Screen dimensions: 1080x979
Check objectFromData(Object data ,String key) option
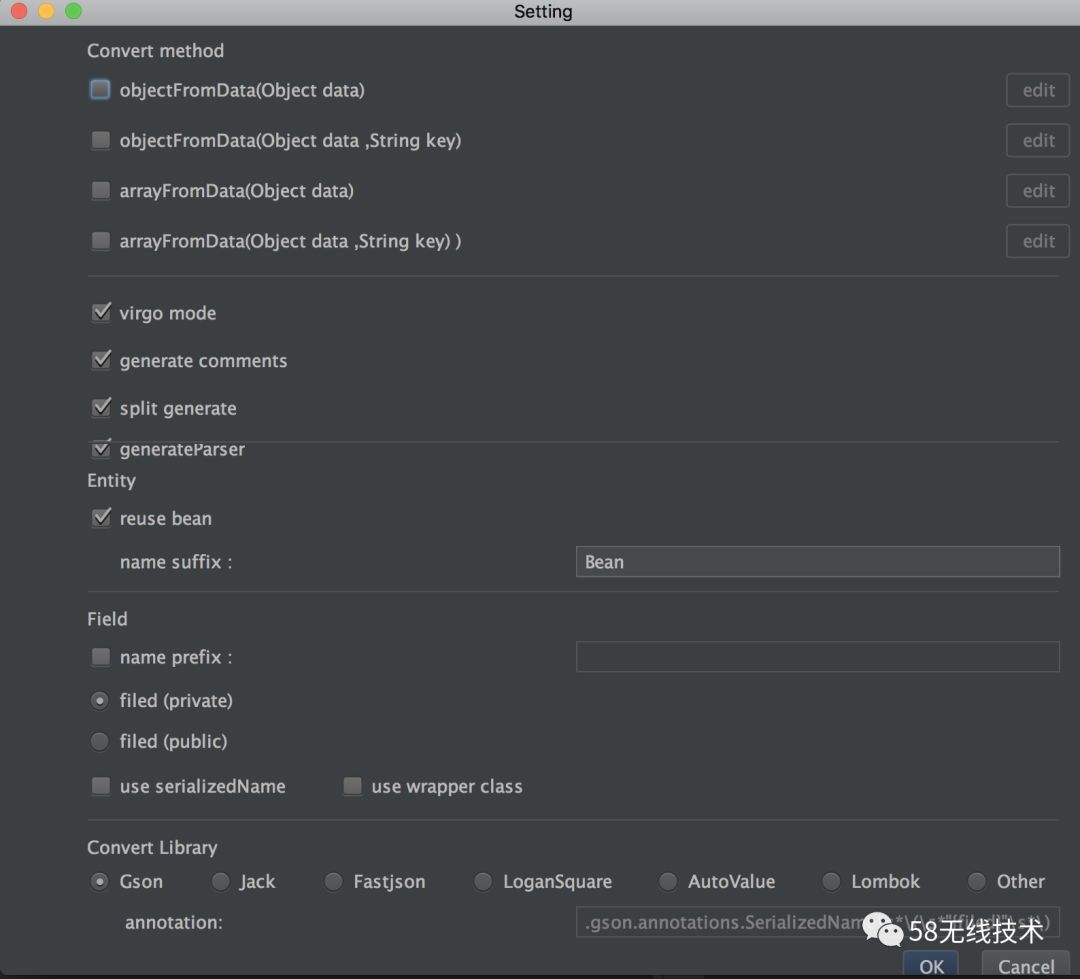coord(101,141)
